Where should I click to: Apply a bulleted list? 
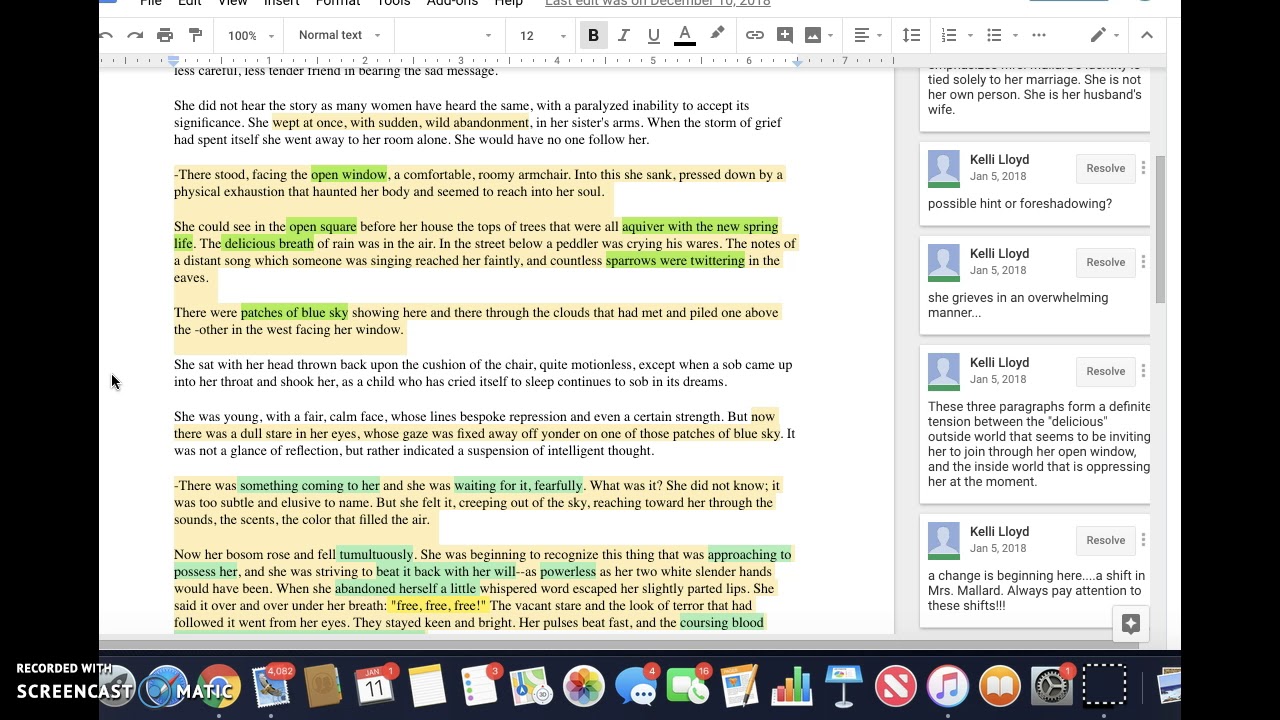pyautogui.click(x=994, y=35)
